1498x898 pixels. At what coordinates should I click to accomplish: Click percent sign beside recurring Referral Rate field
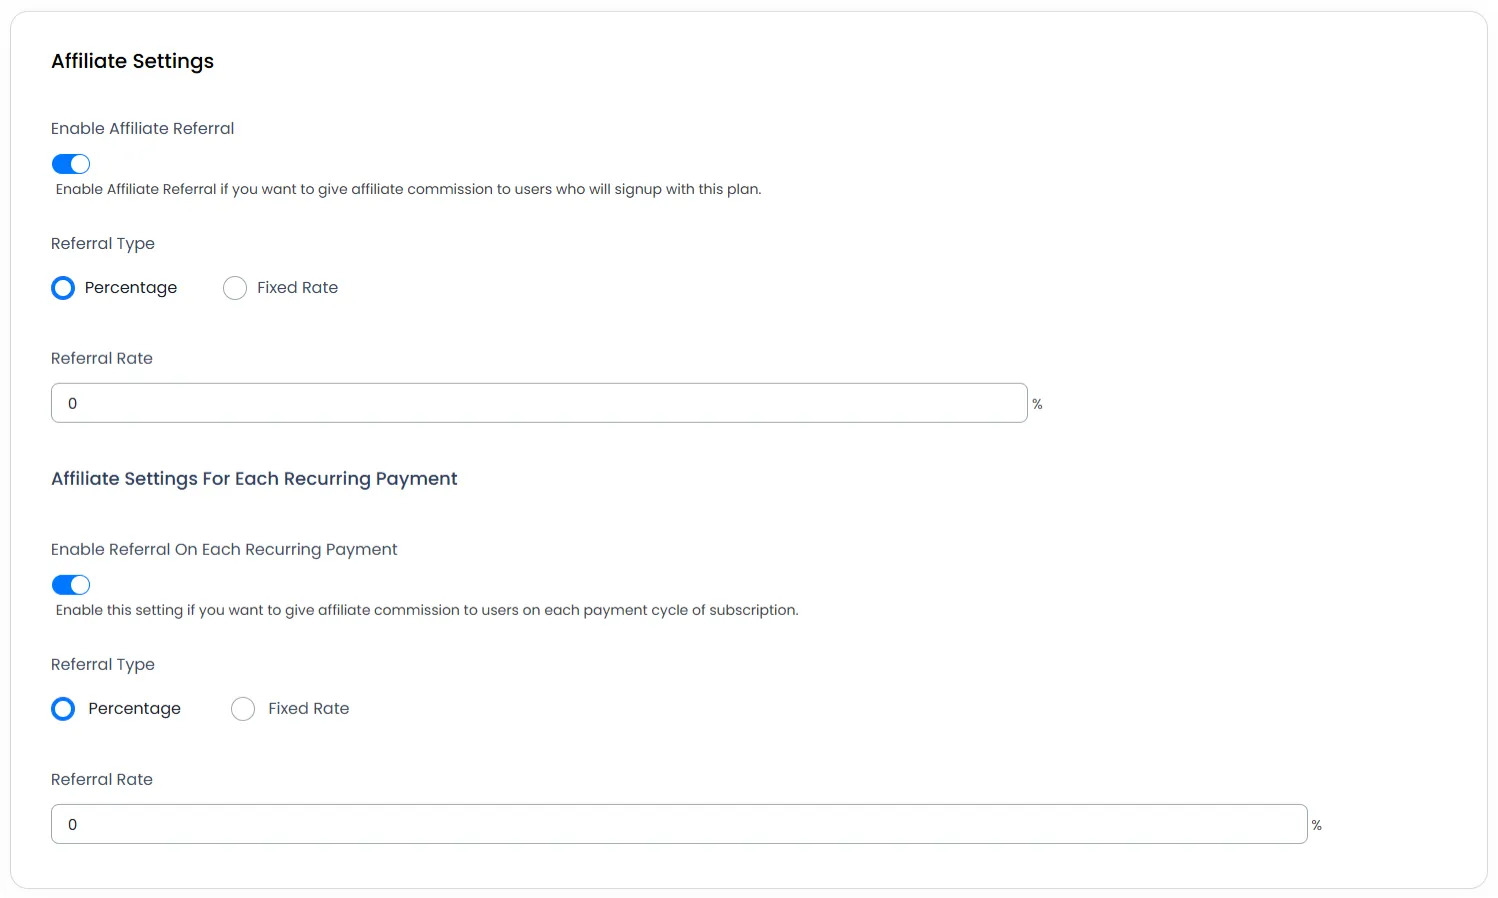(x=1317, y=825)
